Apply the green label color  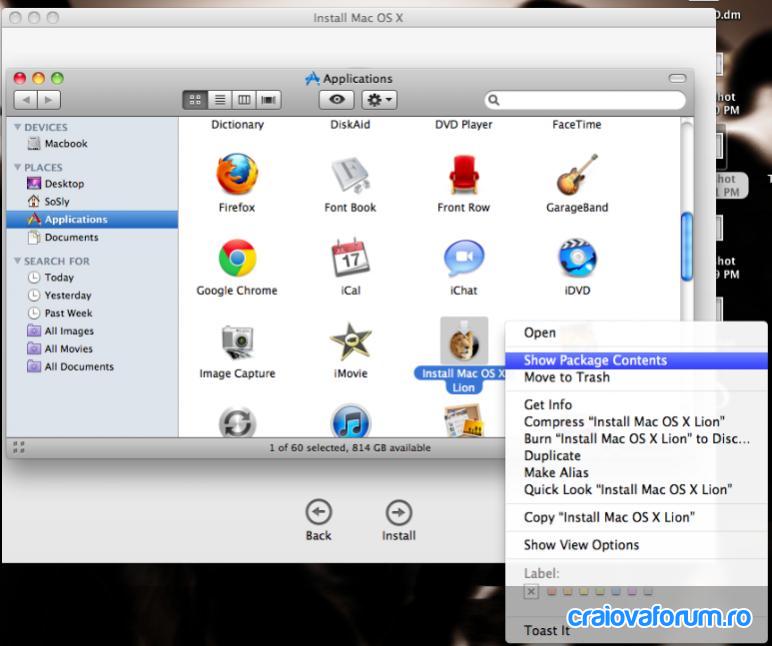600,591
